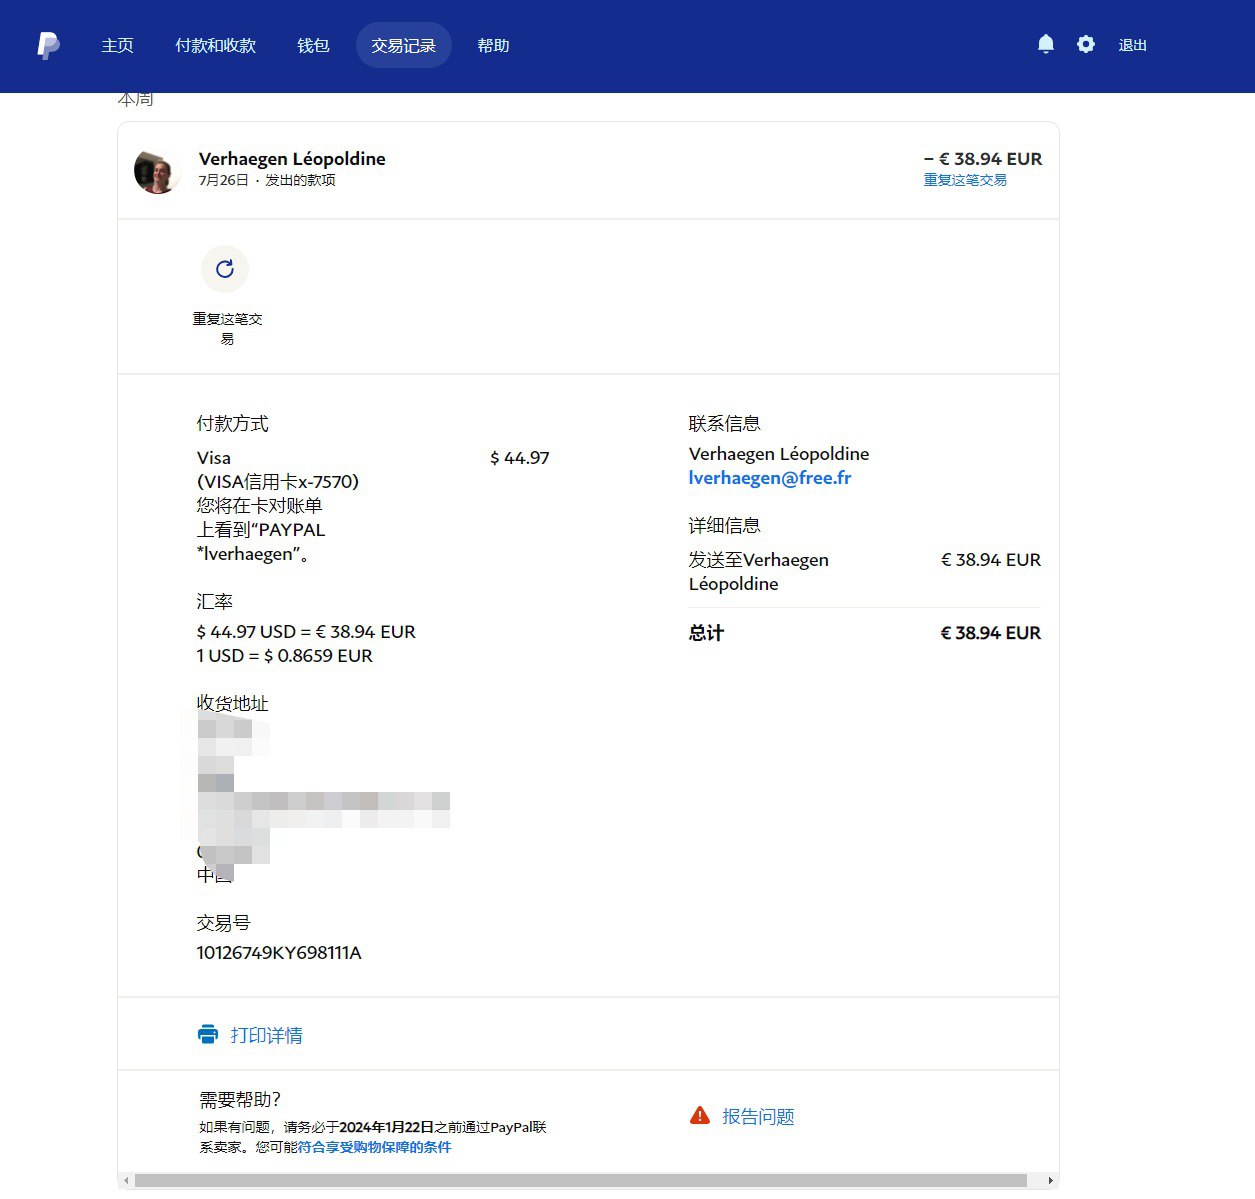Click Verhaegen Léopoldine's profile picture
This screenshot has height=1199, width=1255.
point(156,172)
